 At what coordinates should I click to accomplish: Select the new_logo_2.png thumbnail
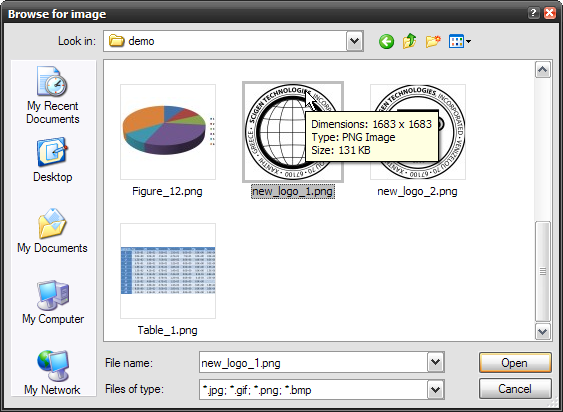[x=418, y=132]
